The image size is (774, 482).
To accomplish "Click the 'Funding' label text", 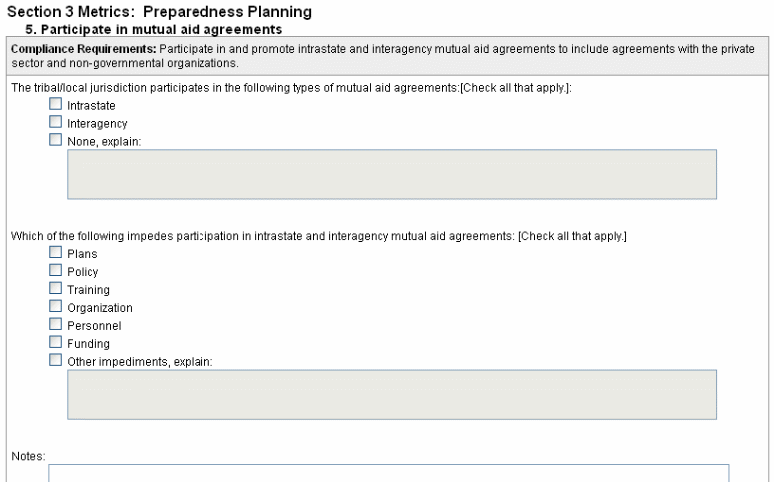I will point(88,344).
